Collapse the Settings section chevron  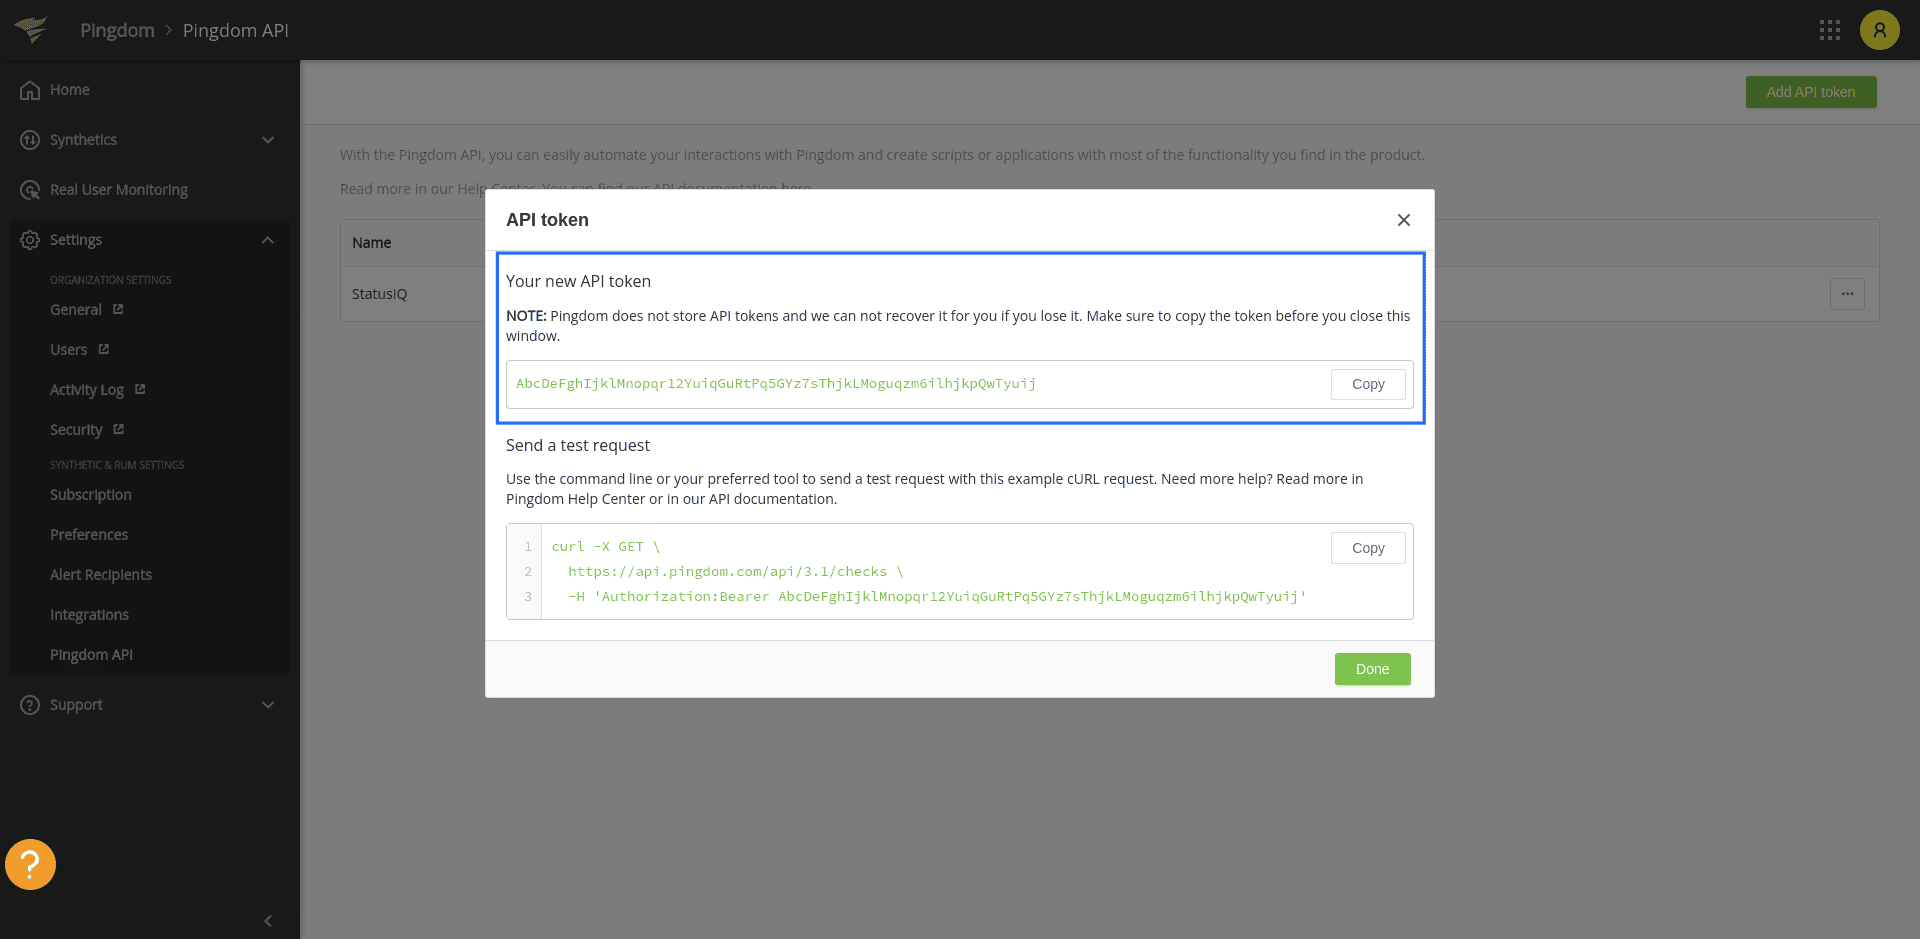[268, 240]
